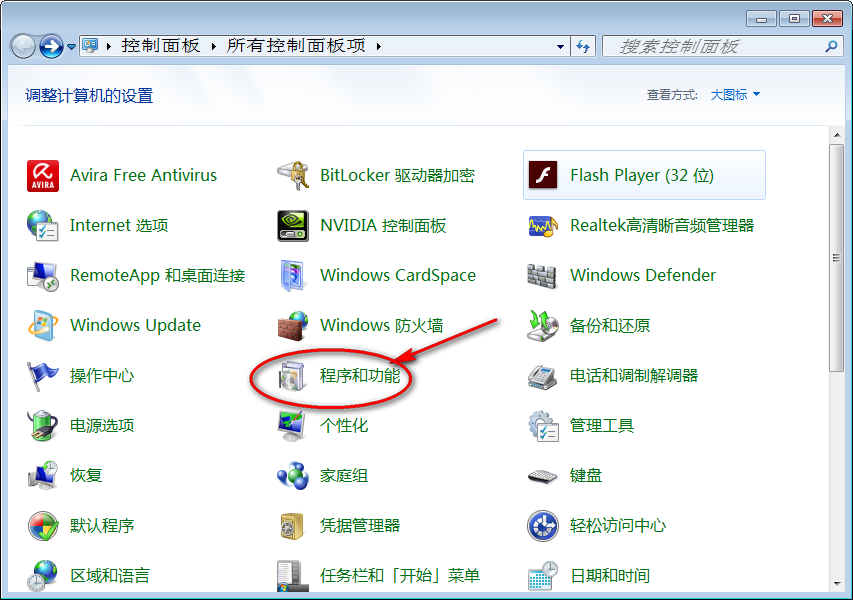Click the Windows Update text label

(x=135, y=325)
